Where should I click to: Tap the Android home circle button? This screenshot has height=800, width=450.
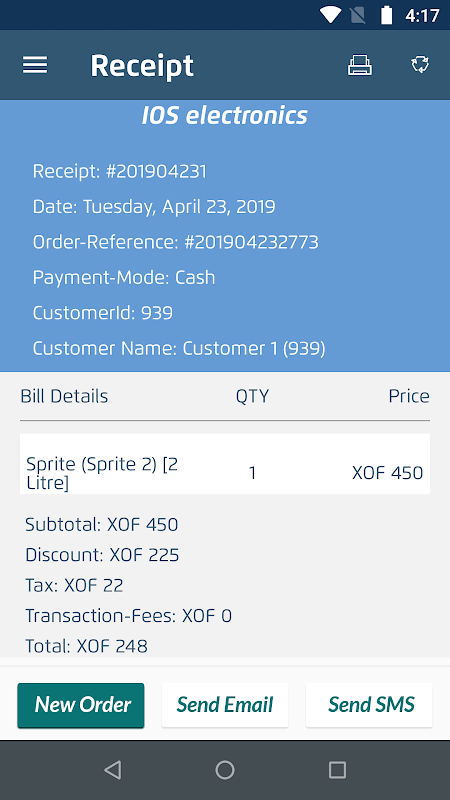(x=225, y=769)
